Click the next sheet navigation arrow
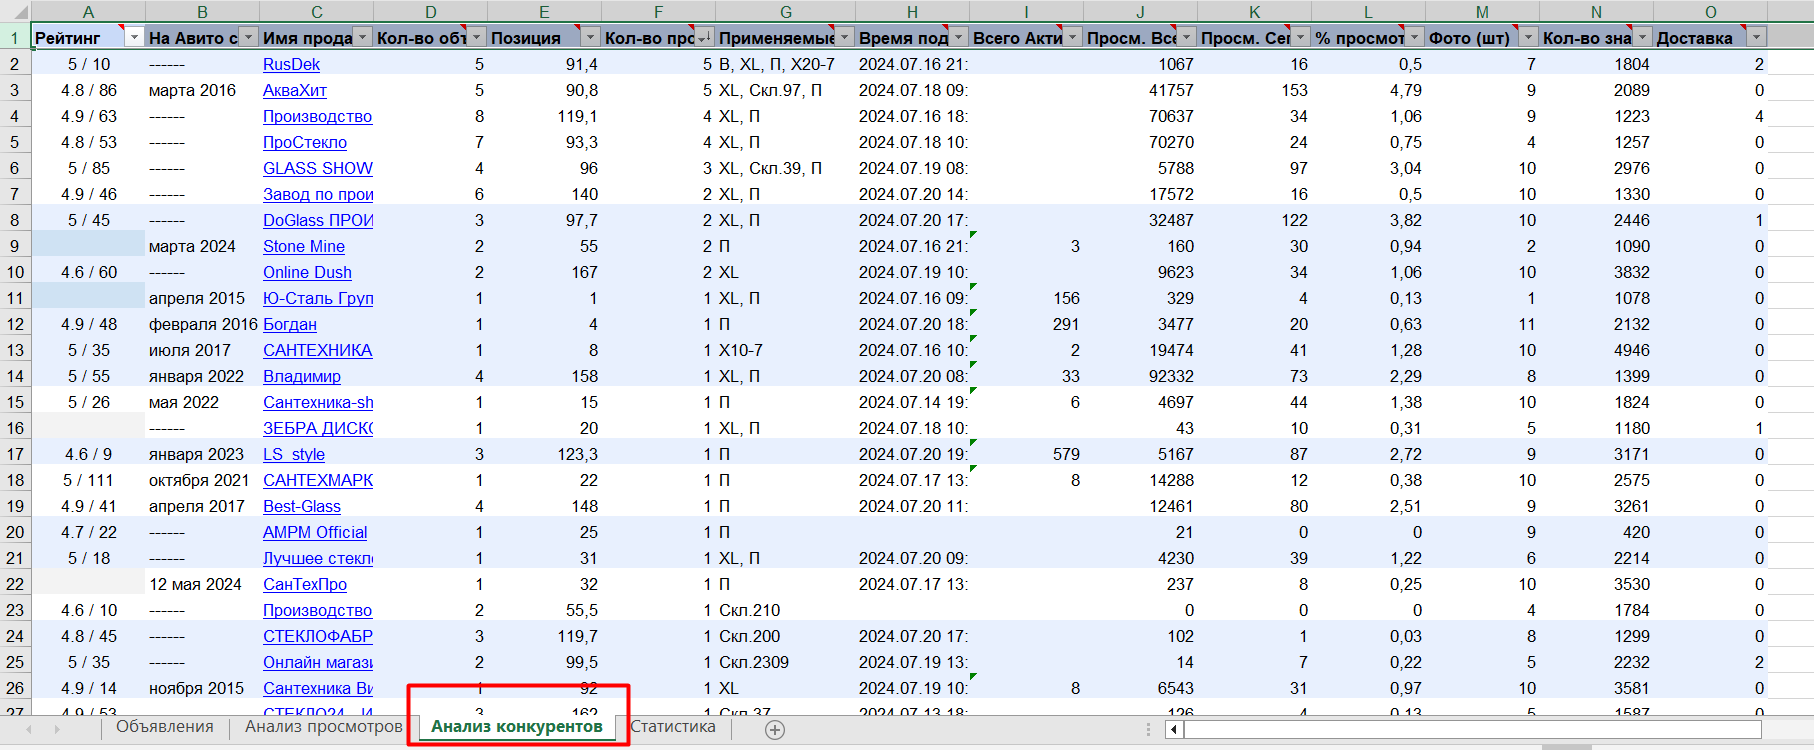The image size is (1814, 750). [56, 729]
